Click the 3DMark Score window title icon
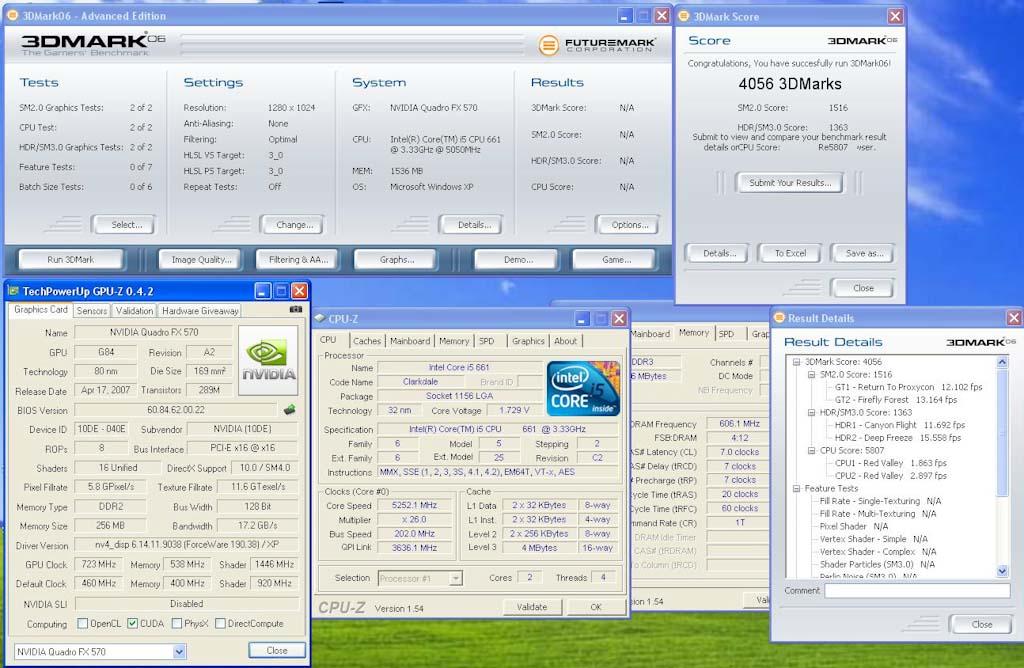 [684, 16]
